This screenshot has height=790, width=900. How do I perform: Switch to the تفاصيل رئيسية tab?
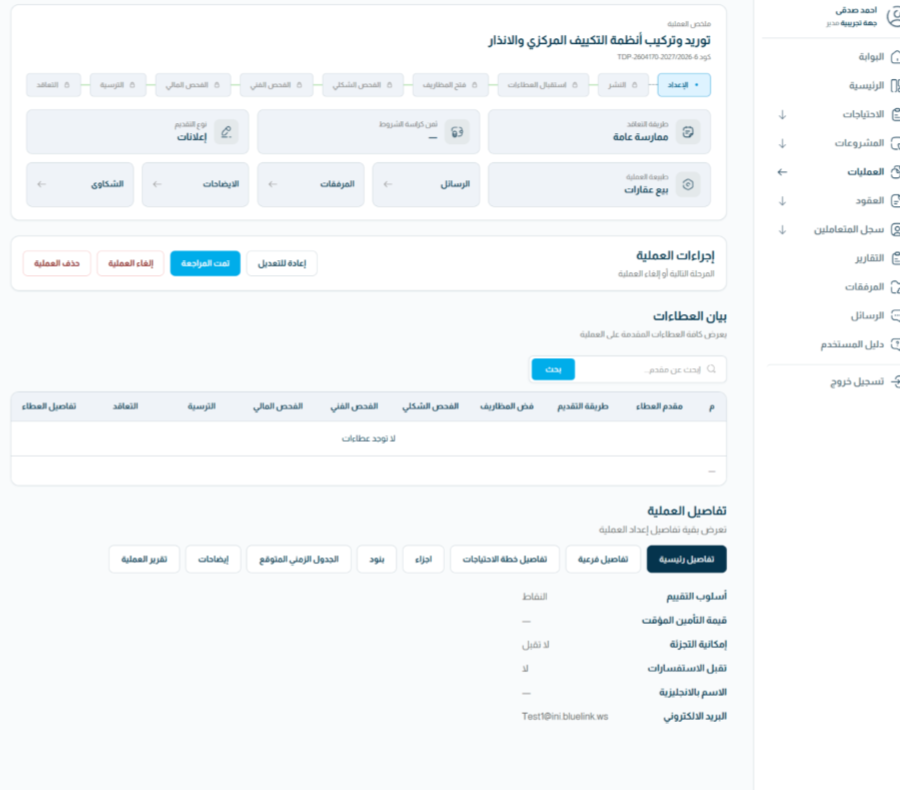click(x=686, y=559)
